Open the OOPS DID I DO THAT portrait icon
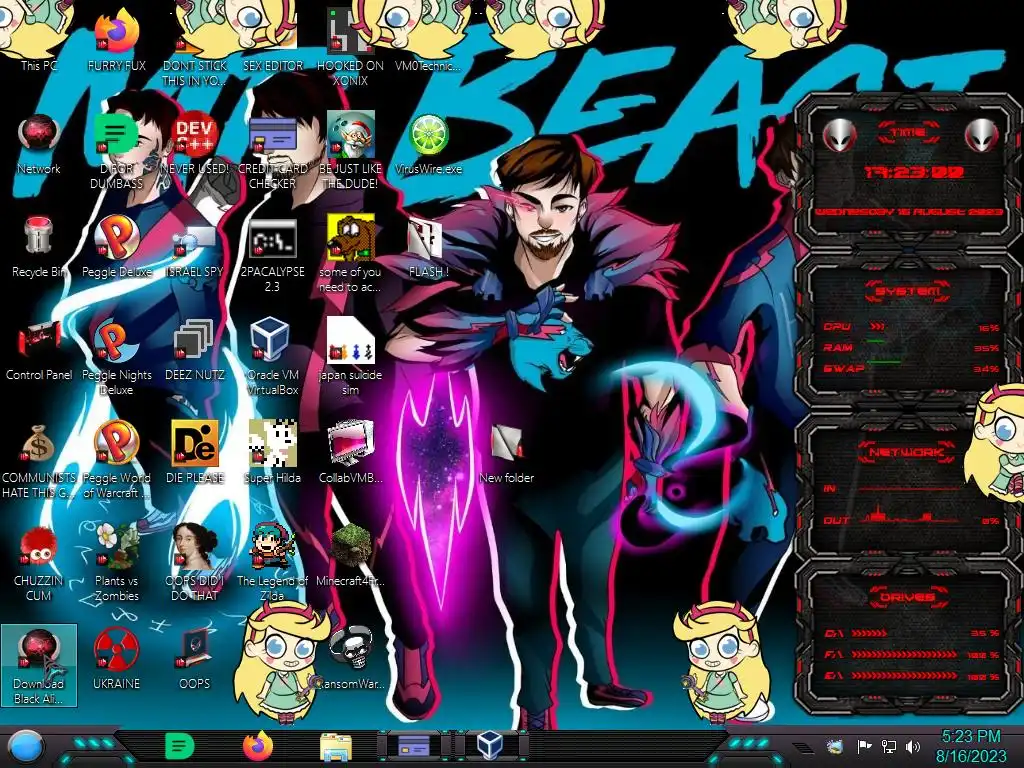Image resolution: width=1024 pixels, height=768 pixels. pos(194,563)
